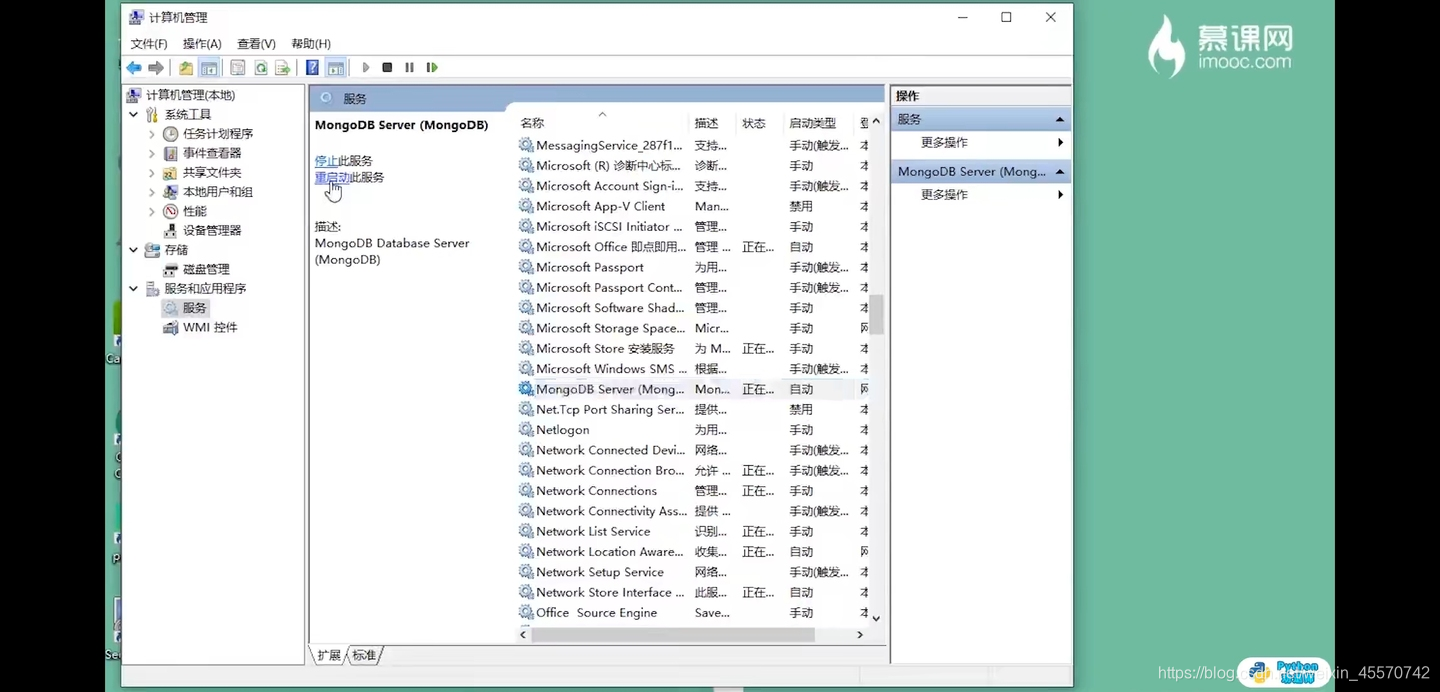Open the 操作(A) menu
Screen dimensions: 1440x692
202,44
